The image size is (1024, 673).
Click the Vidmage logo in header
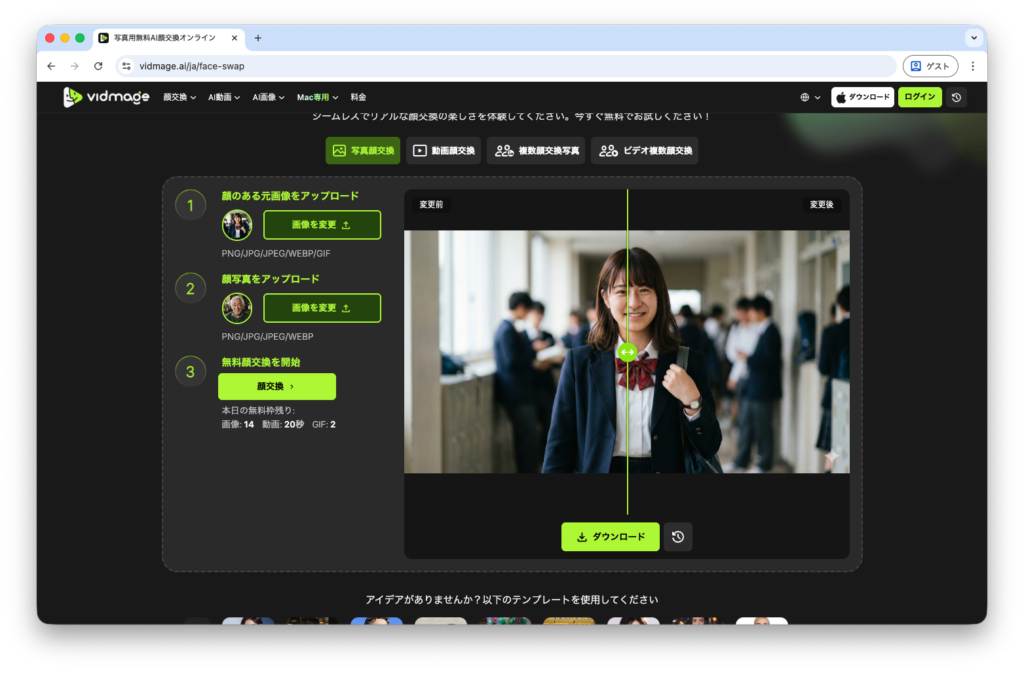point(106,97)
